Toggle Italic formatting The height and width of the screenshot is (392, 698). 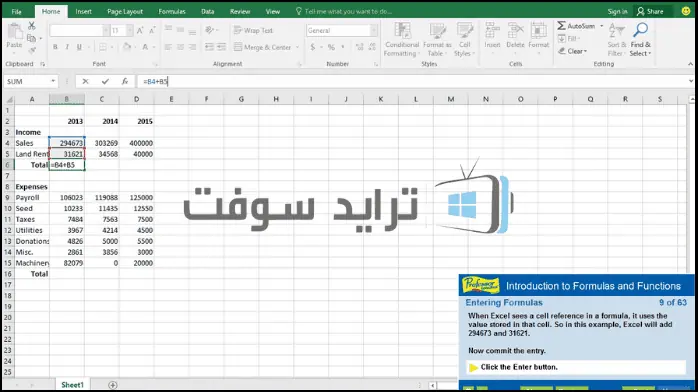[x=67, y=47]
